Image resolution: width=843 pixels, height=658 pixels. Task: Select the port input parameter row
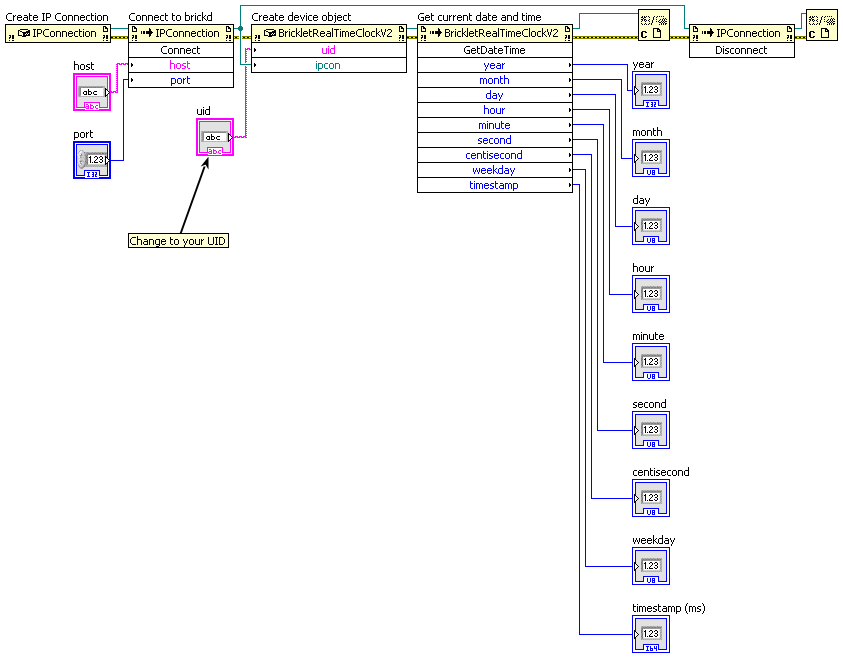pyautogui.click(x=181, y=80)
